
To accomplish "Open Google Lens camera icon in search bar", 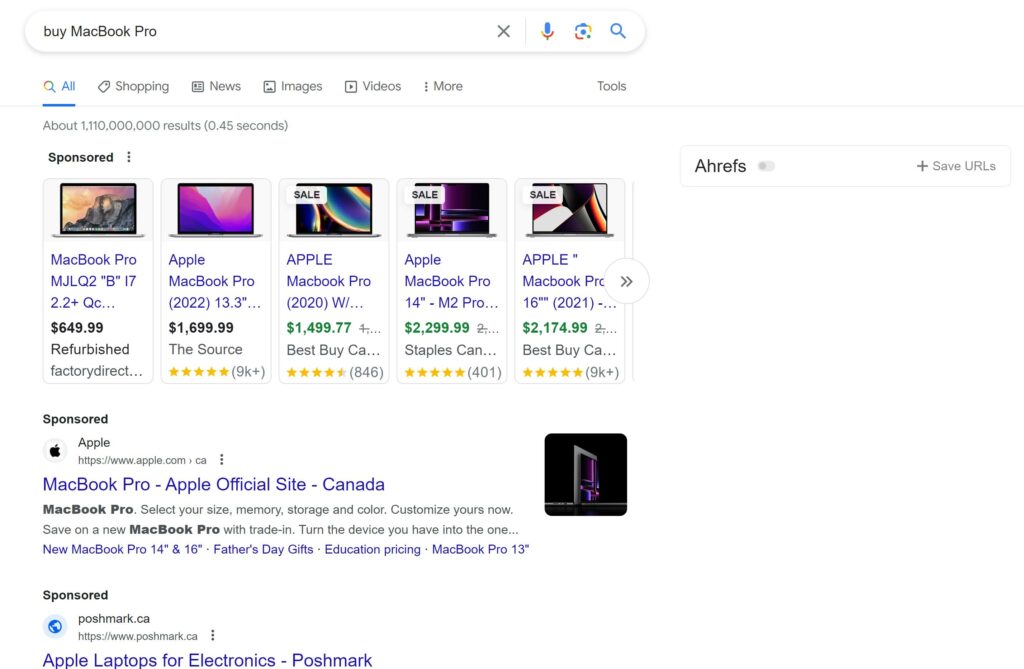I will pos(583,31).
